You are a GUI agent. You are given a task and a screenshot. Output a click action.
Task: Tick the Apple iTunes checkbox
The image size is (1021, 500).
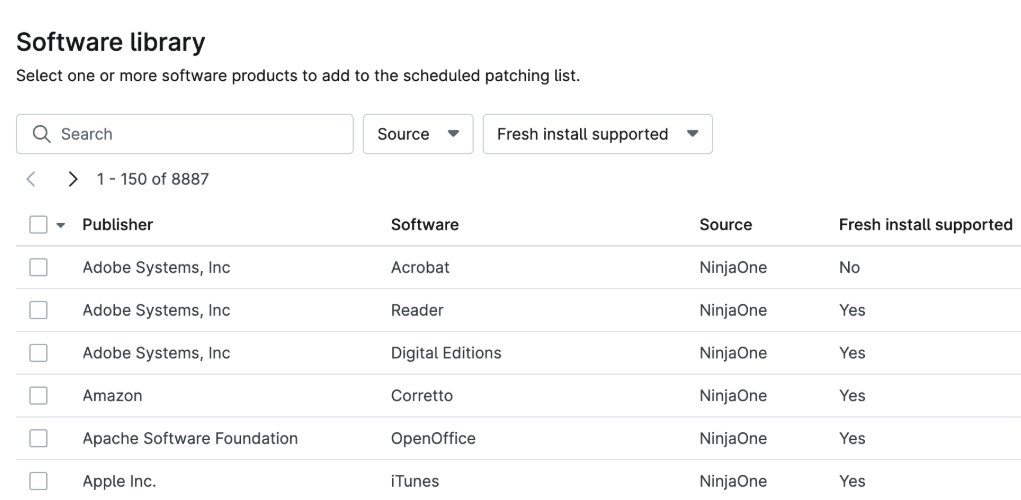(38, 481)
